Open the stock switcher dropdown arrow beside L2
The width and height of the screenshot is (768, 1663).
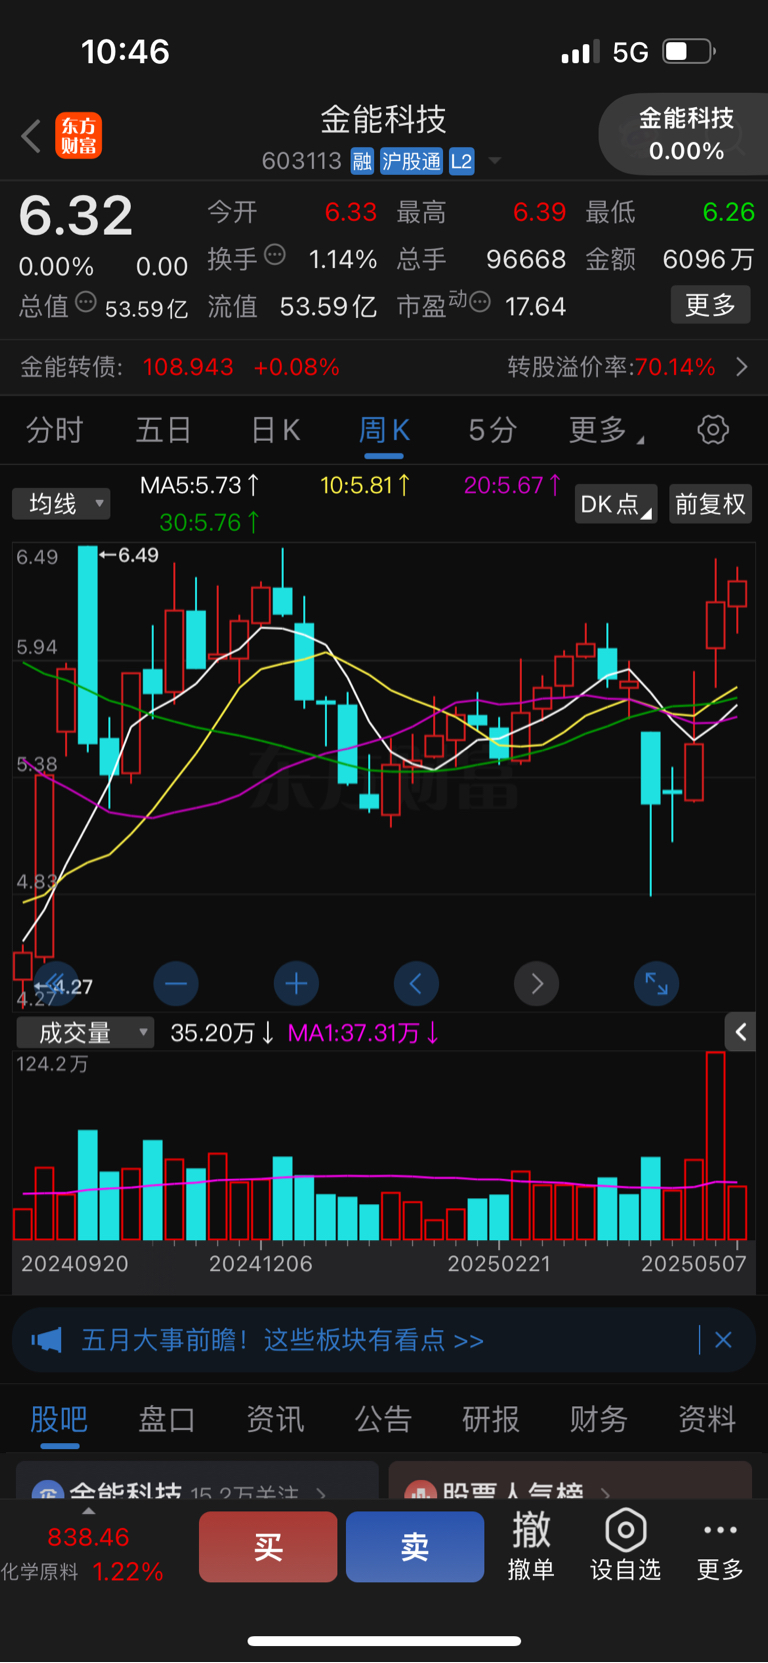tap(494, 161)
